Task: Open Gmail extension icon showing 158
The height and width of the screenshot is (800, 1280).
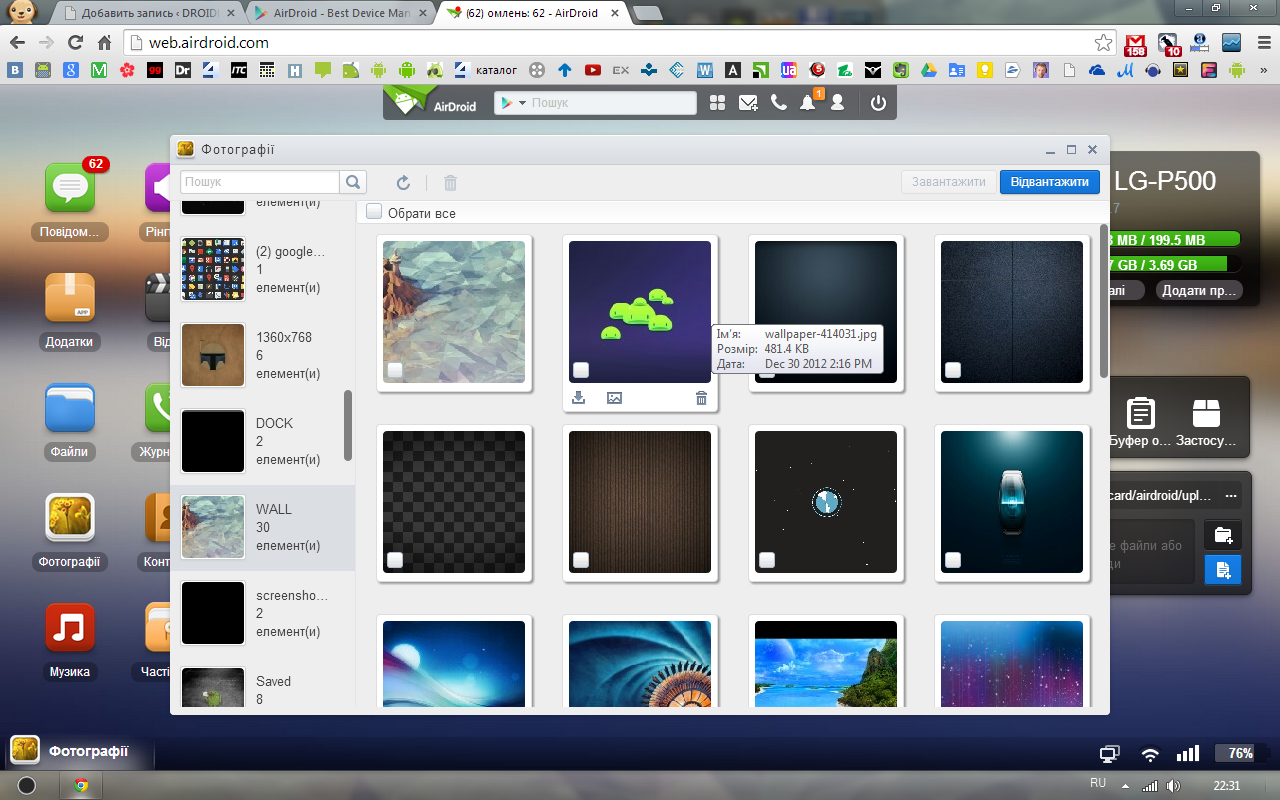Action: coord(1135,44)
